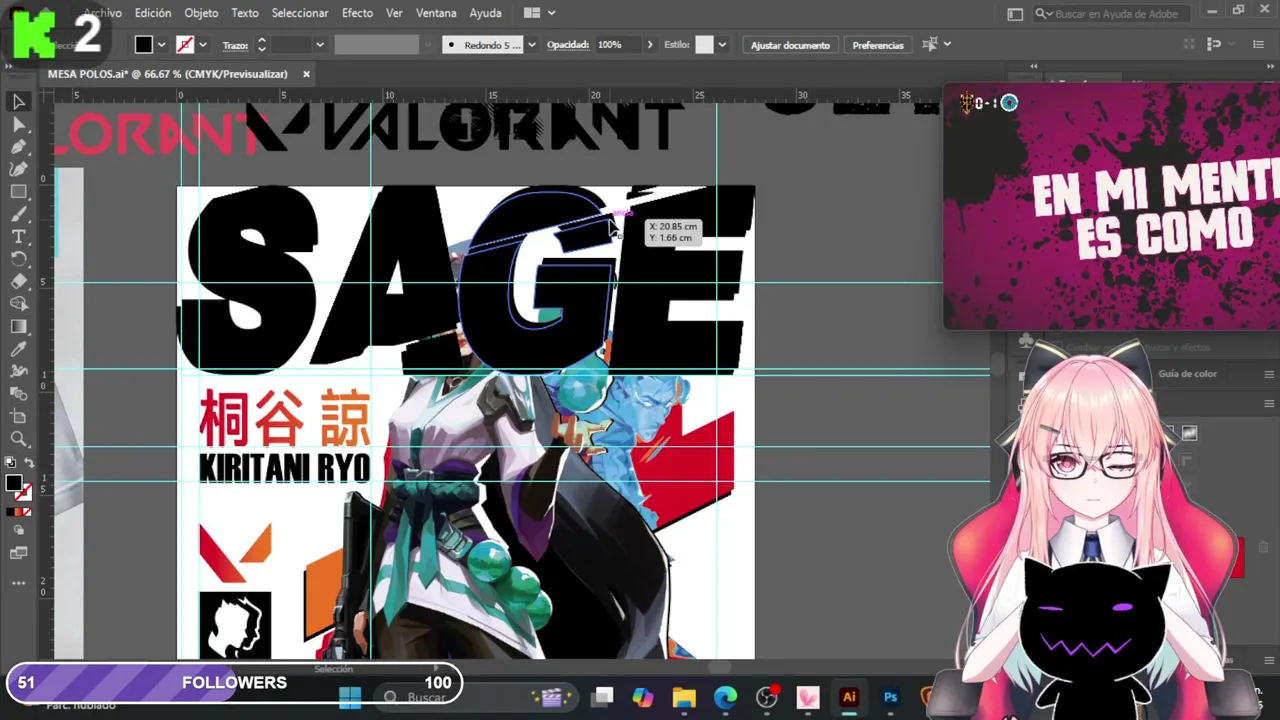Screen dimensions: 1280x720
Task: Open drawing mode options in toolbar
Action: [x=18, y=531]
